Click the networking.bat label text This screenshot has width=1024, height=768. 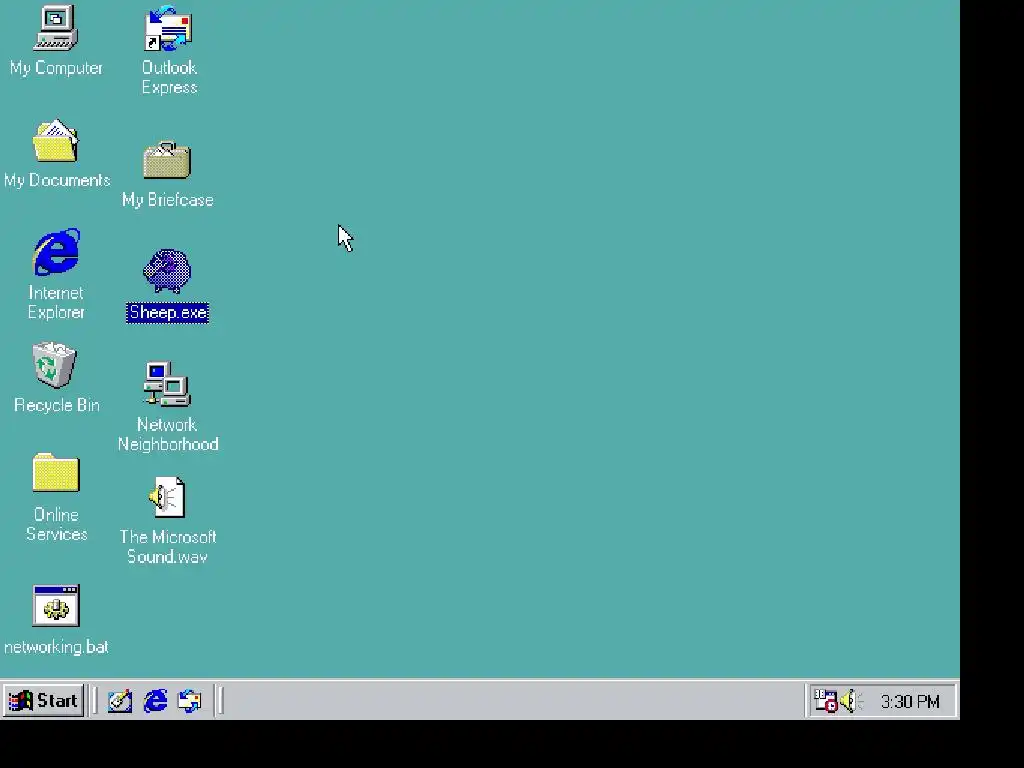click(56, 647)
